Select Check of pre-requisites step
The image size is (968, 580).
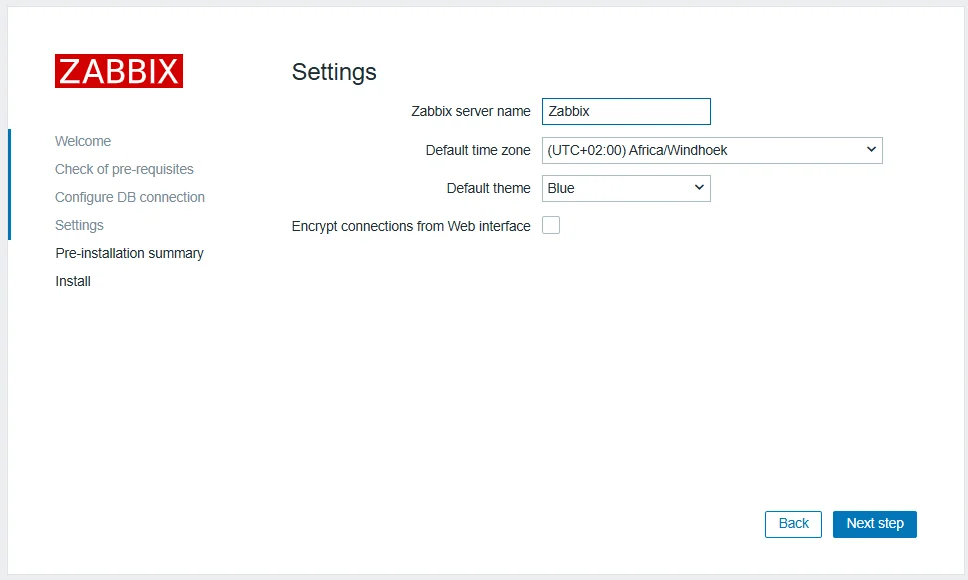coord(124,169)
